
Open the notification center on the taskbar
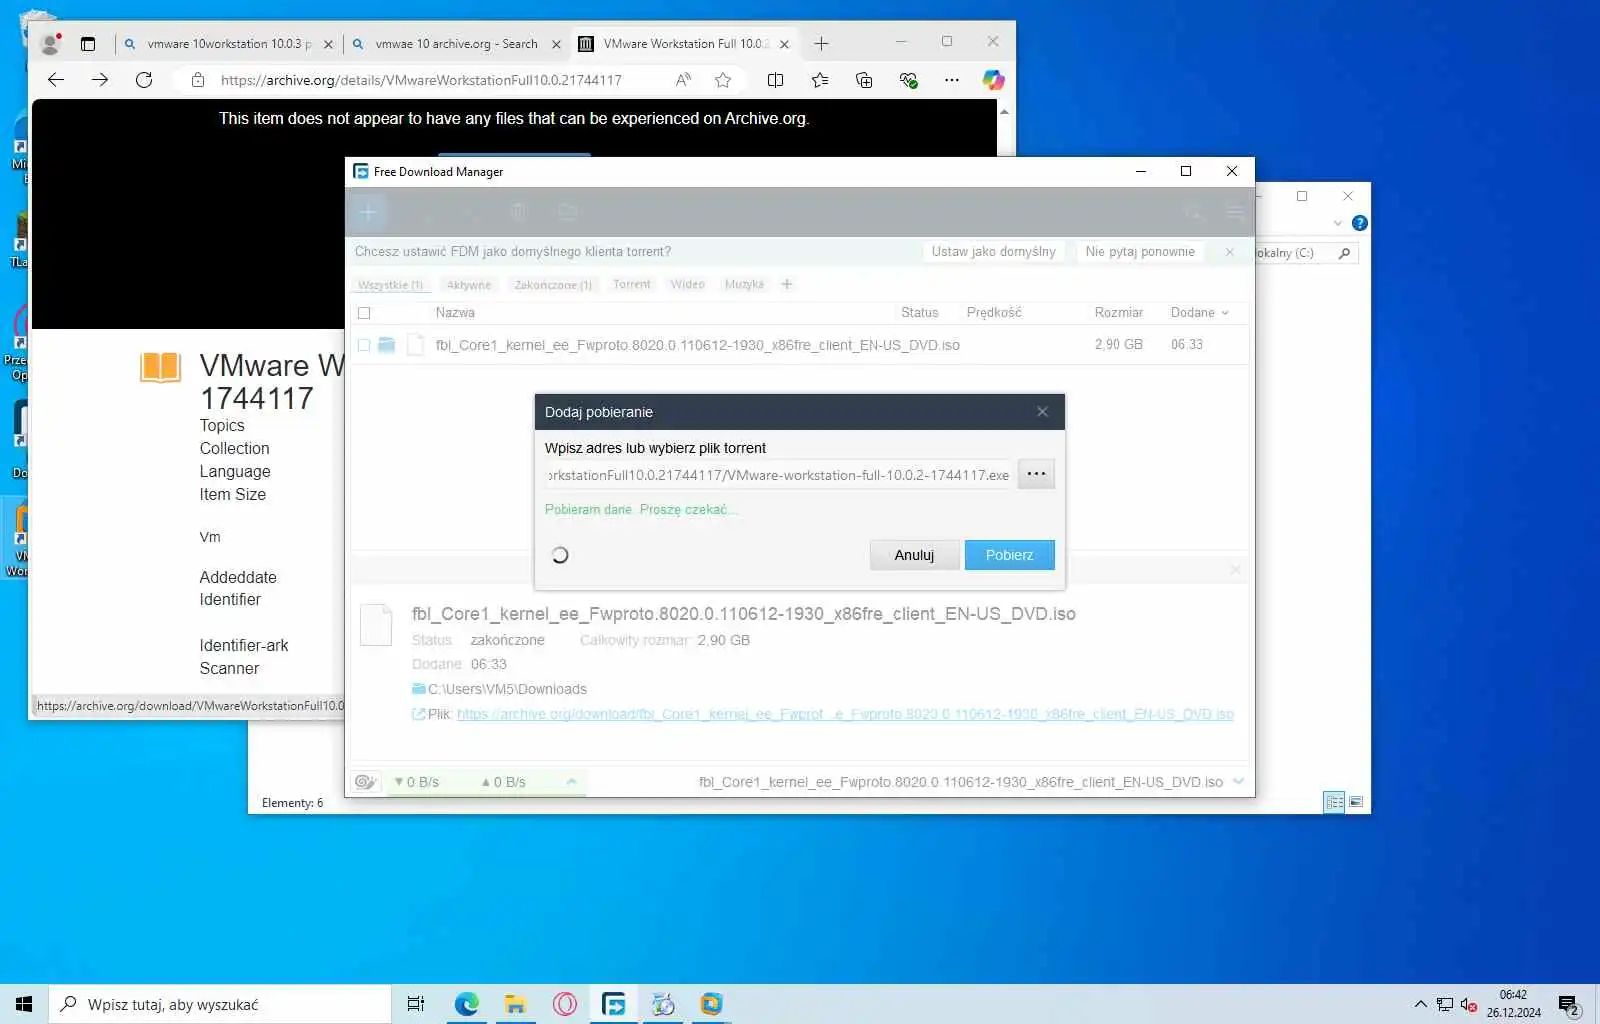[x=1569, y=1005]
